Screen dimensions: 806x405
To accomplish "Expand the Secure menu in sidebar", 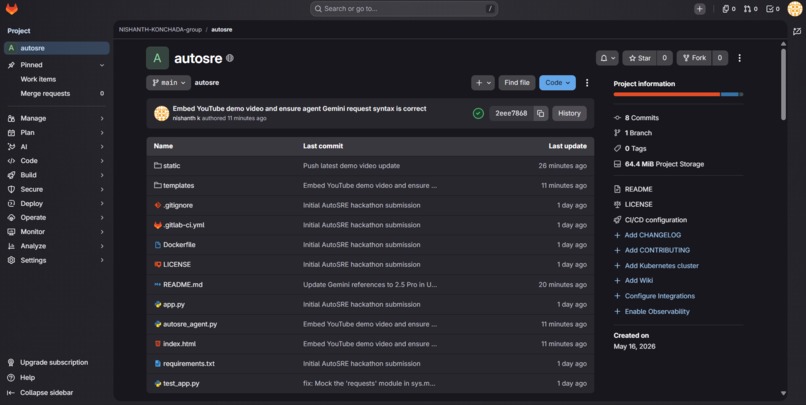I will click(x=57, y=189).
